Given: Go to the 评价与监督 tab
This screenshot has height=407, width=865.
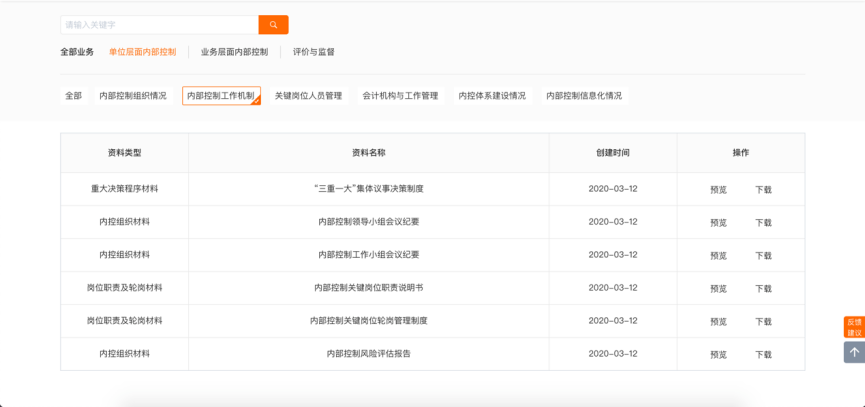Looking at the screenshot, I should [x=314, y=52].
